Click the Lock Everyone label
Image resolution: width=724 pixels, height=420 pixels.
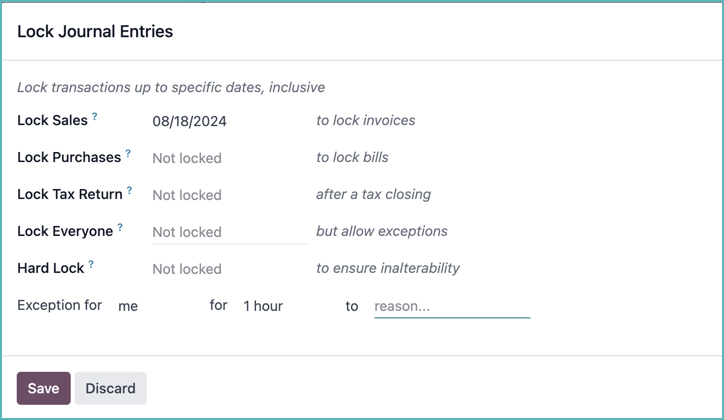click(64, 232)
